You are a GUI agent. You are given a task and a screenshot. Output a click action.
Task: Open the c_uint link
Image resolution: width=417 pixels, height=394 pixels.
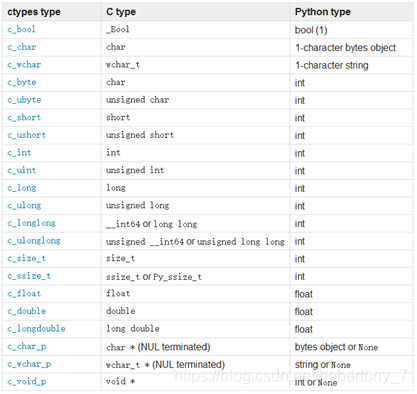pos(22,170)
